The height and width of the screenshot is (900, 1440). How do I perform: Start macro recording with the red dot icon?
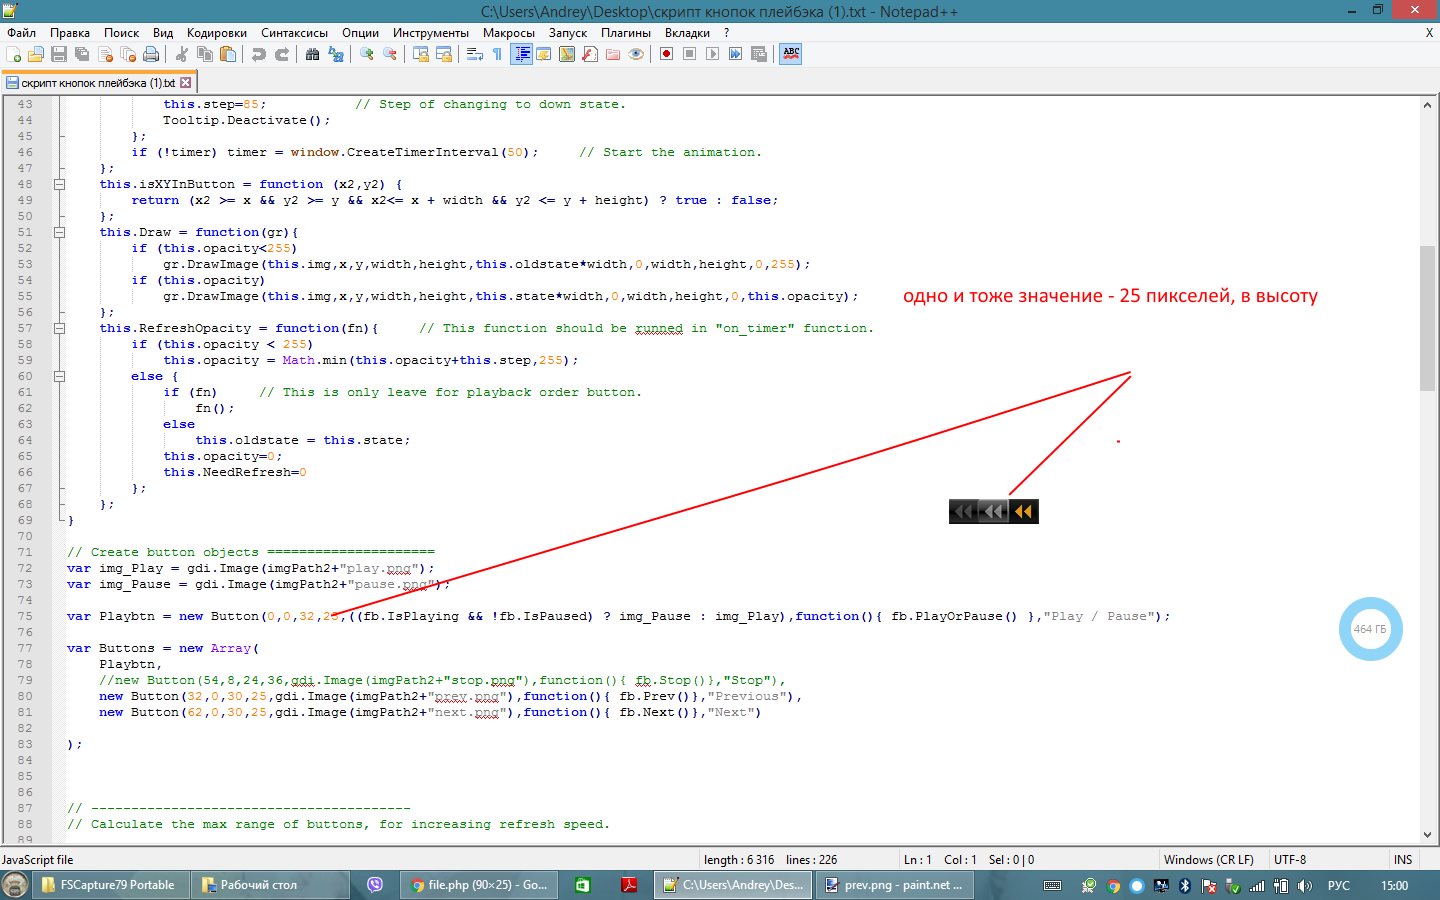[x=666, y=54]
